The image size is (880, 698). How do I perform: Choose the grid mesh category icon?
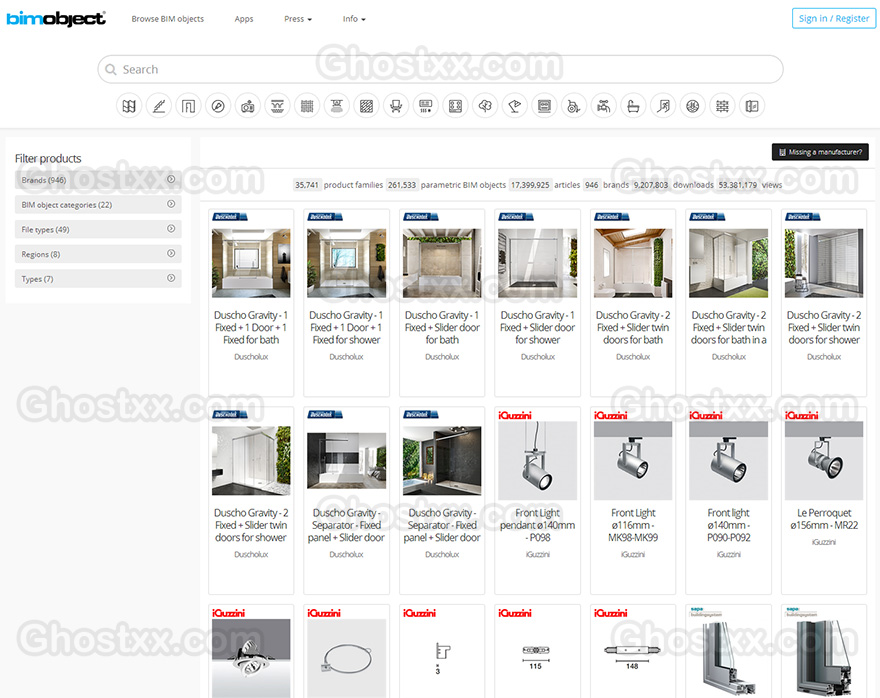point(307,106)
